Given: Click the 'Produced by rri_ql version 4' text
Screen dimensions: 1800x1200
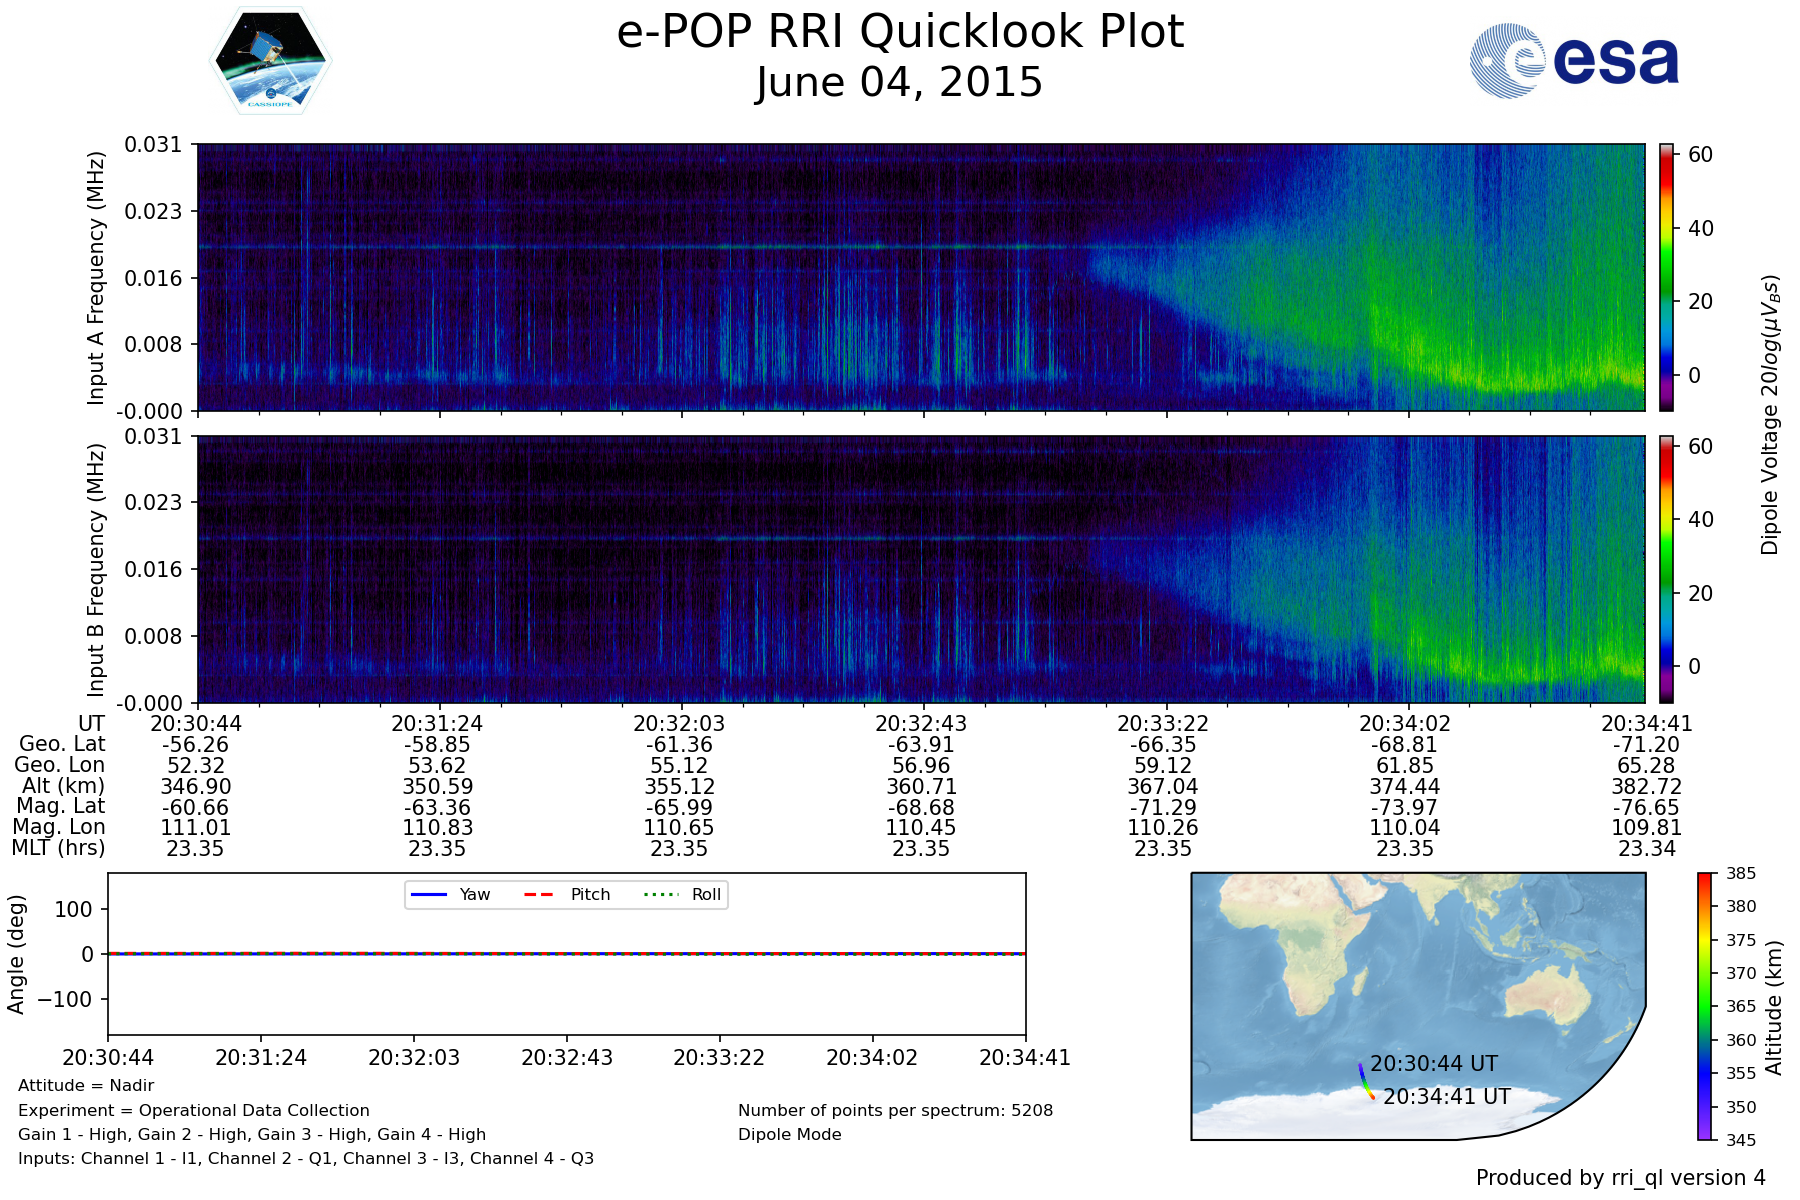Looking at the screenshot, I should pos(1620,1178).
